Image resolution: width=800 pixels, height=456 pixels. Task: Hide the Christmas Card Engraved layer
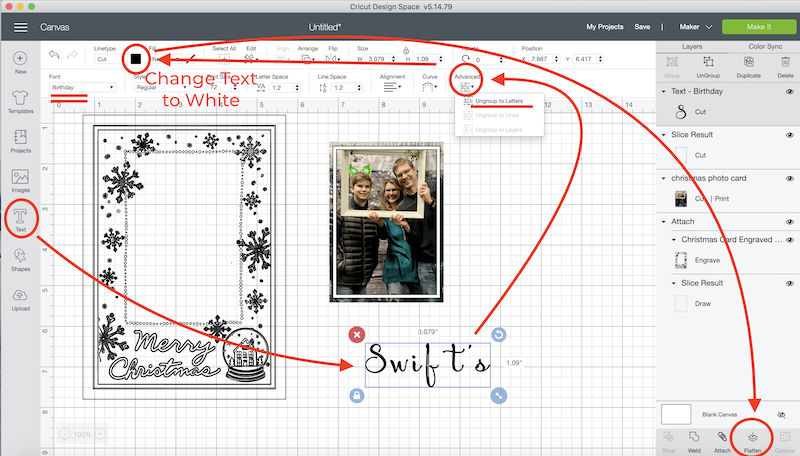point(789,240)
